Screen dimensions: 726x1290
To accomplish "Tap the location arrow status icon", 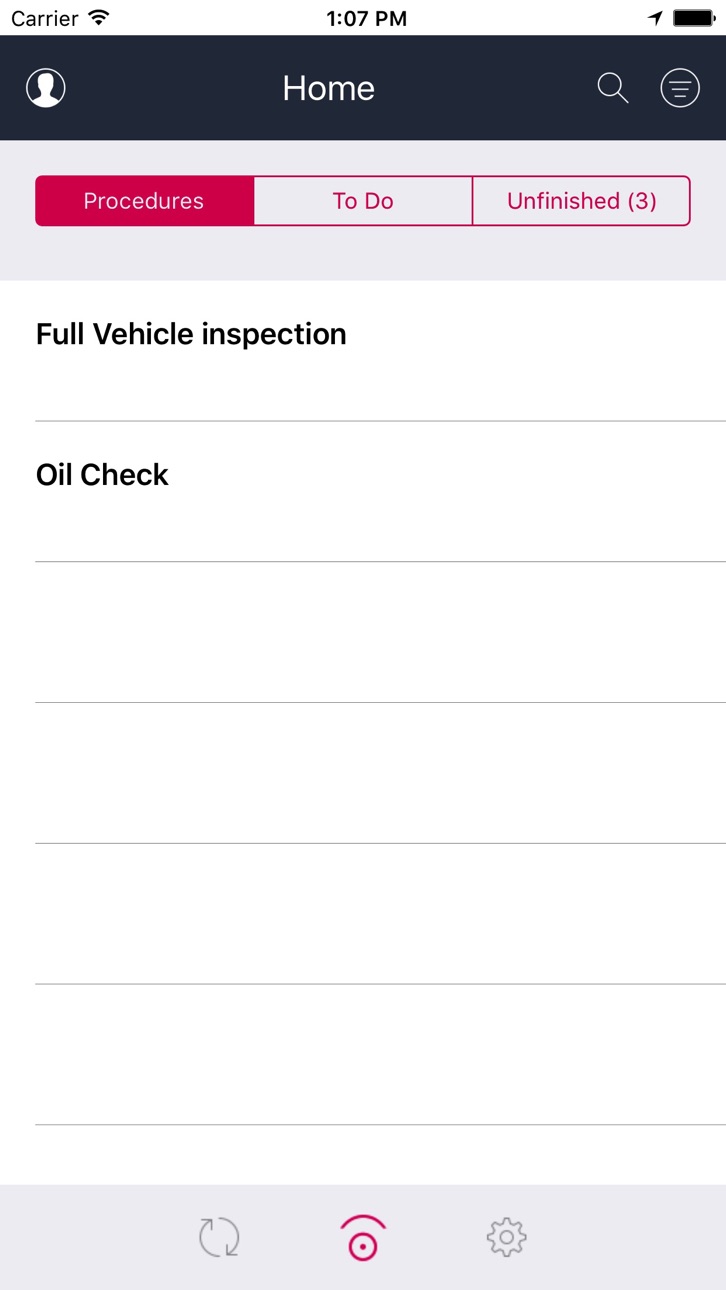I will coord(655,17).
